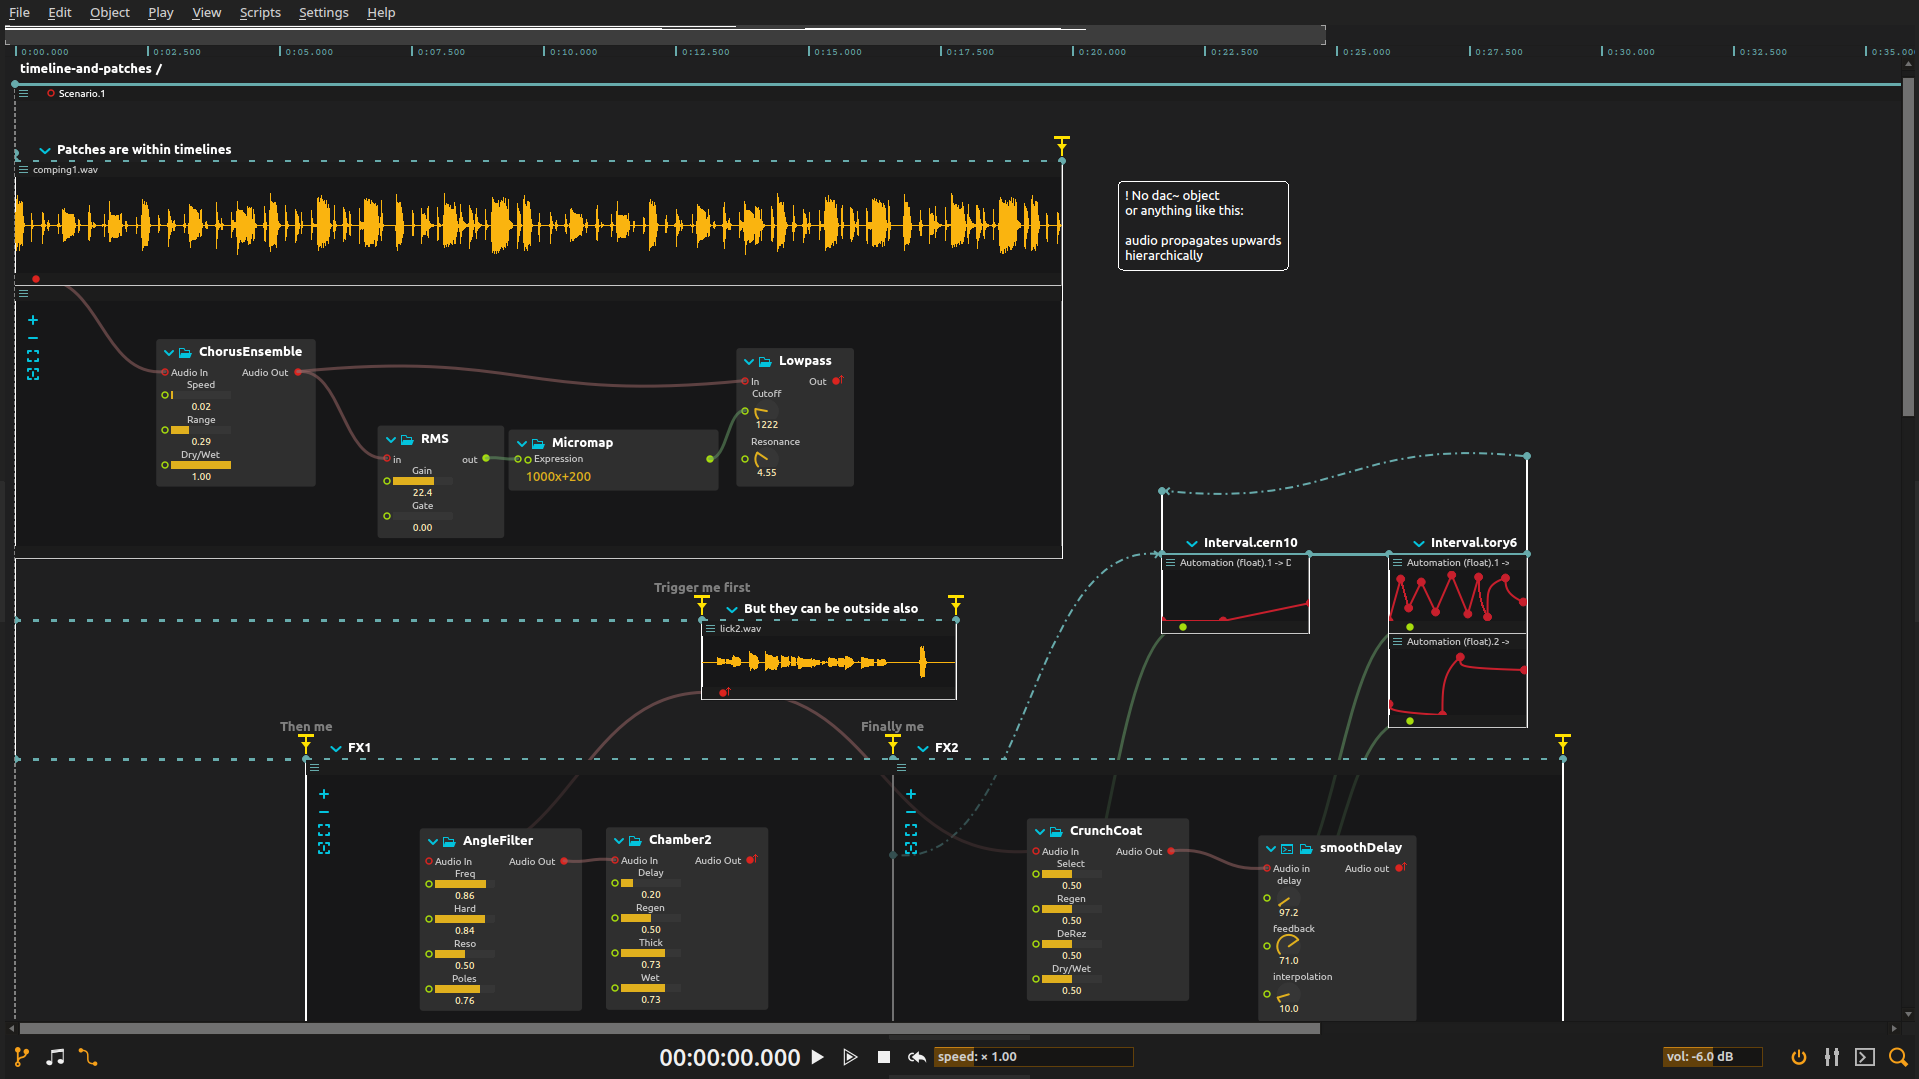Open the Scripts menu
The image size is (1919, 1079).
259,12
